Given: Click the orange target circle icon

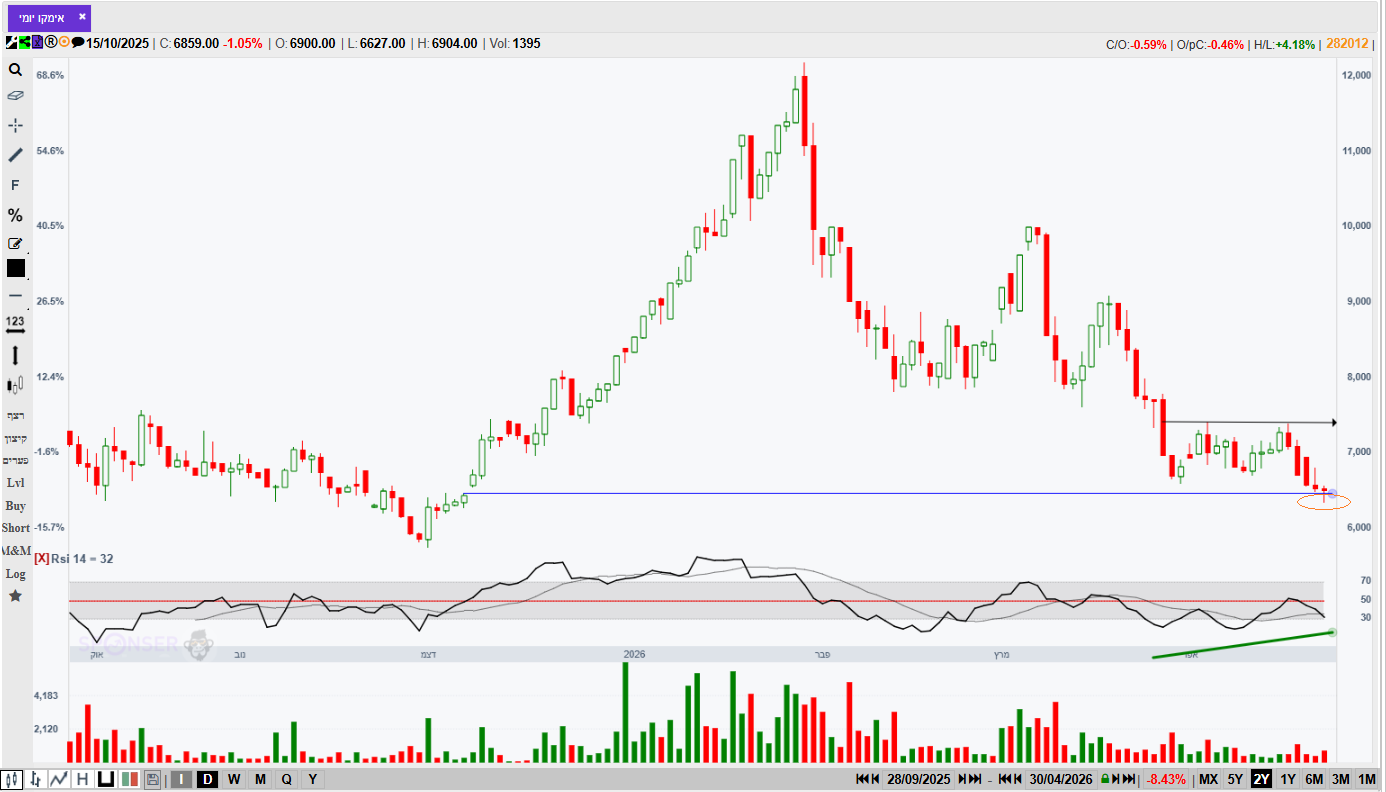Looking at the screenshot, I should [64, 42].
